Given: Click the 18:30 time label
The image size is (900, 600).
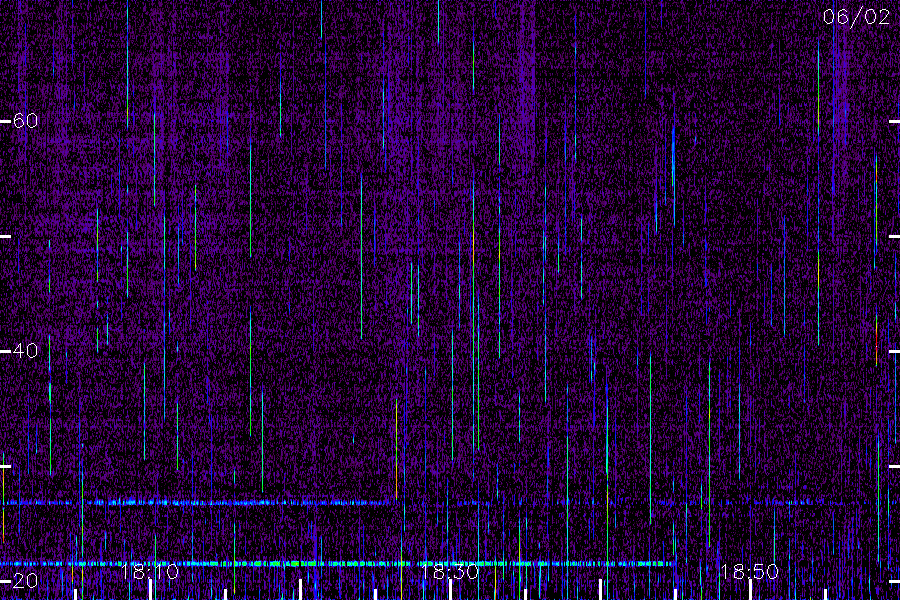Looking at the screenshot, I should coord(449,572).
